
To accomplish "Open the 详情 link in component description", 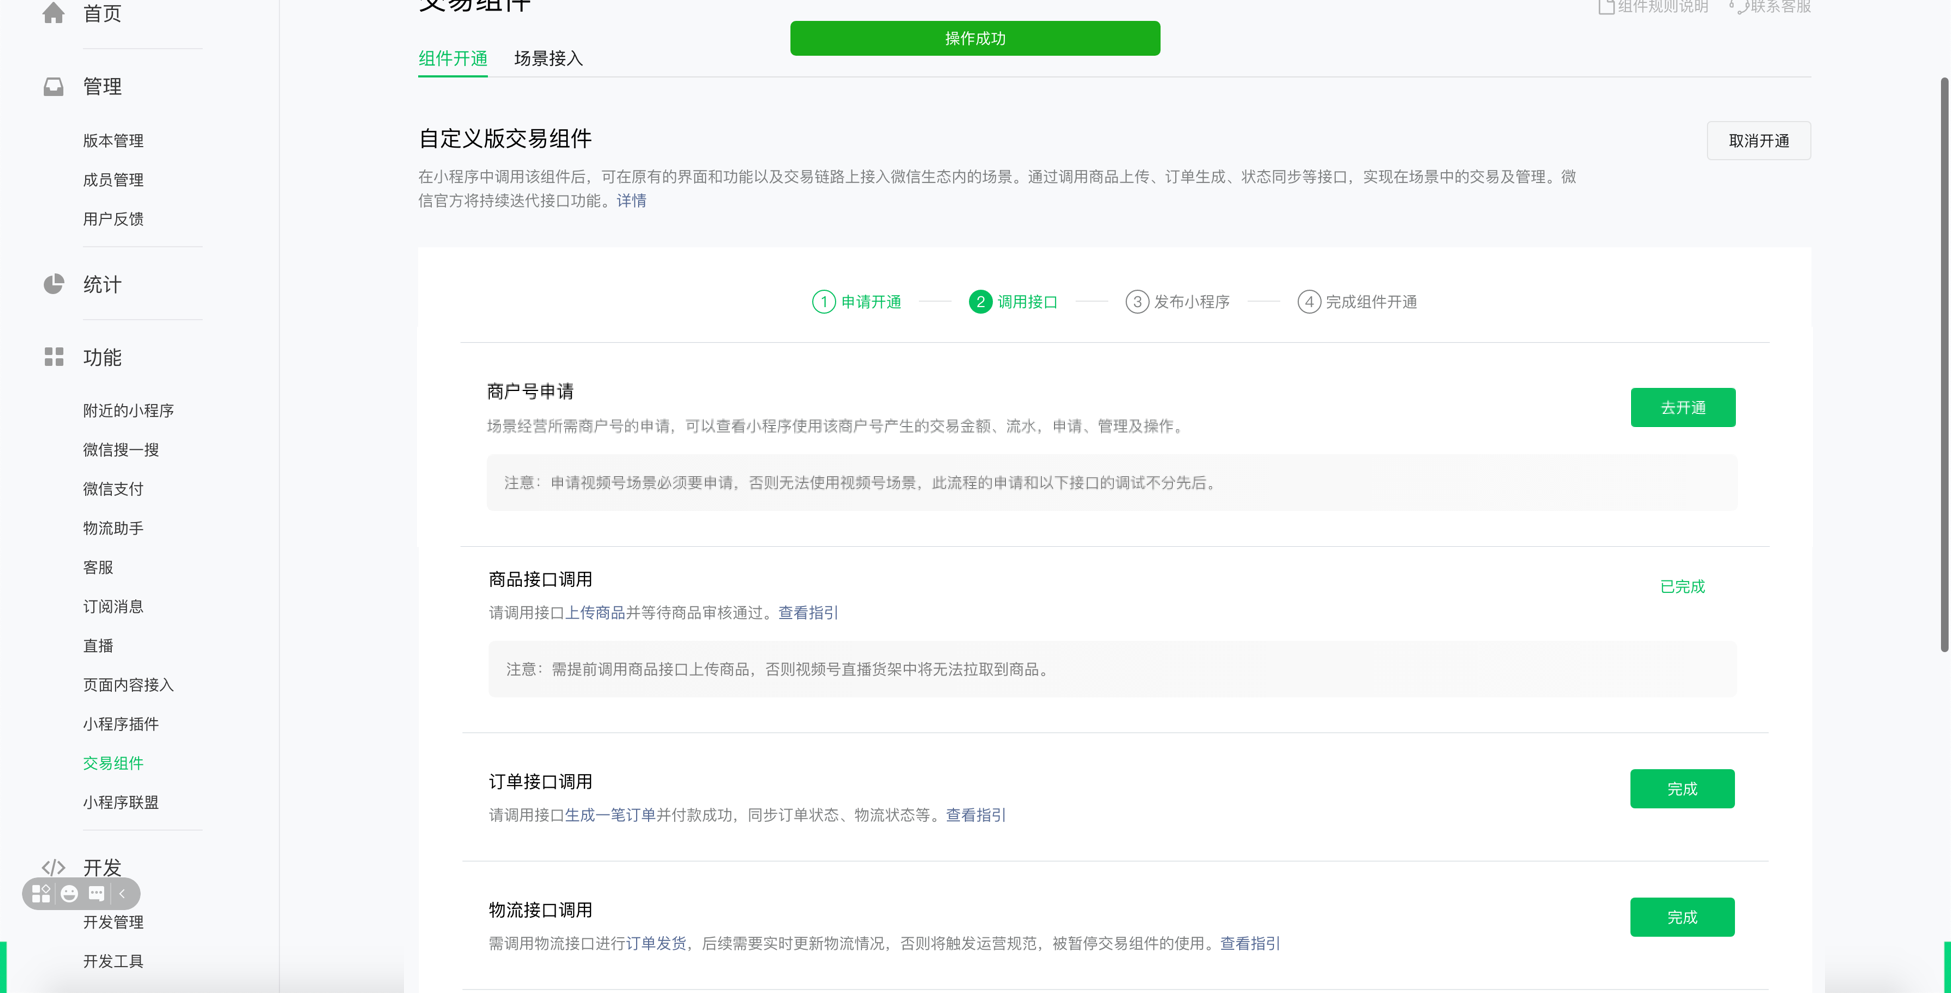I will [x=631, y=200].
